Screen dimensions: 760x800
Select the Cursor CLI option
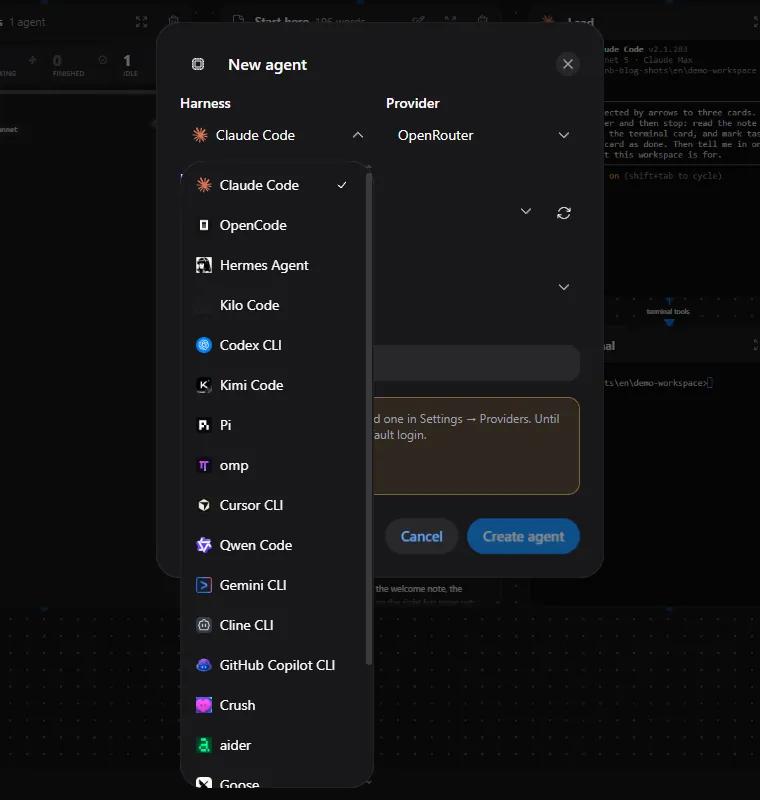tap(271, 505)
